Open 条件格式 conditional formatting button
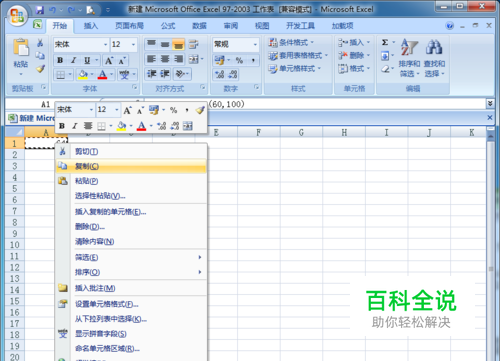 click(x=291, y=42)
